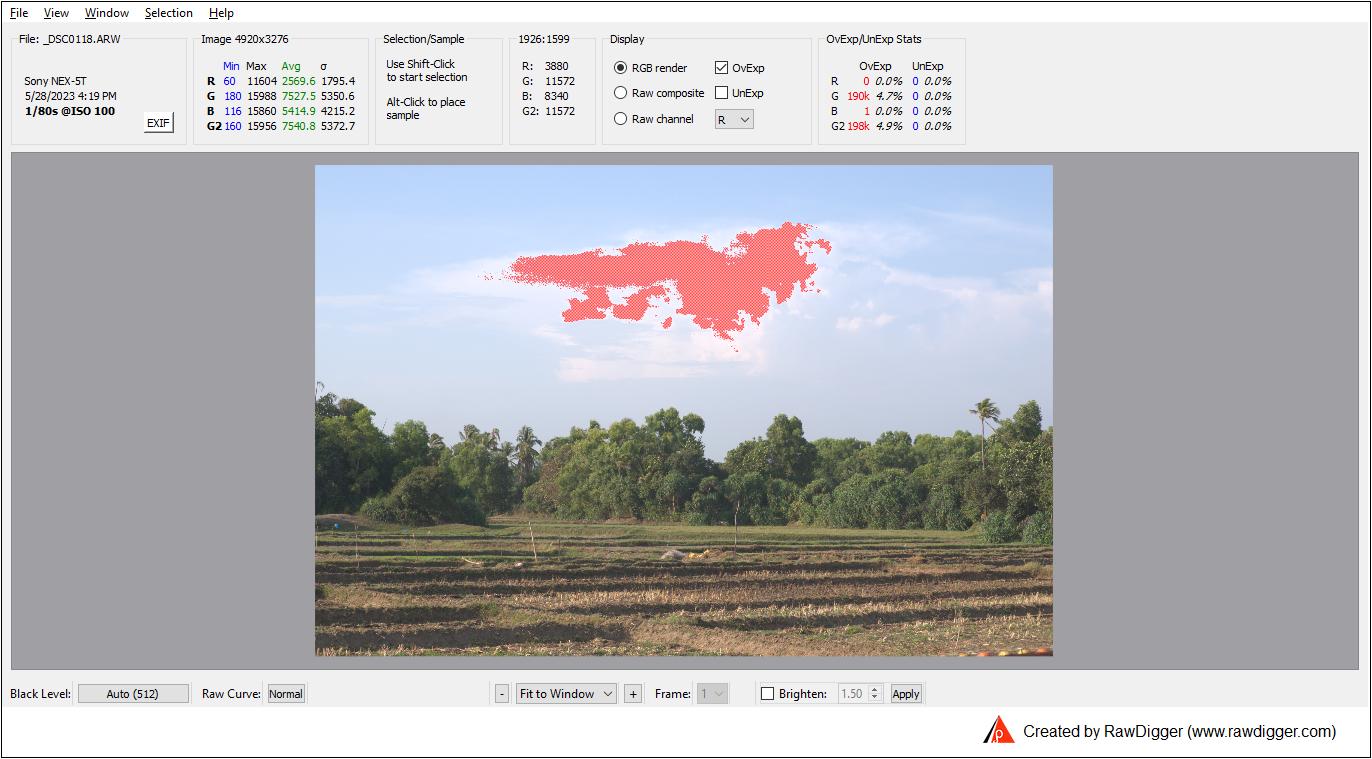Click the Sony NEX-5T camera text
Image resolution: width=1372 pixels, height=759 pixels.
56,81
